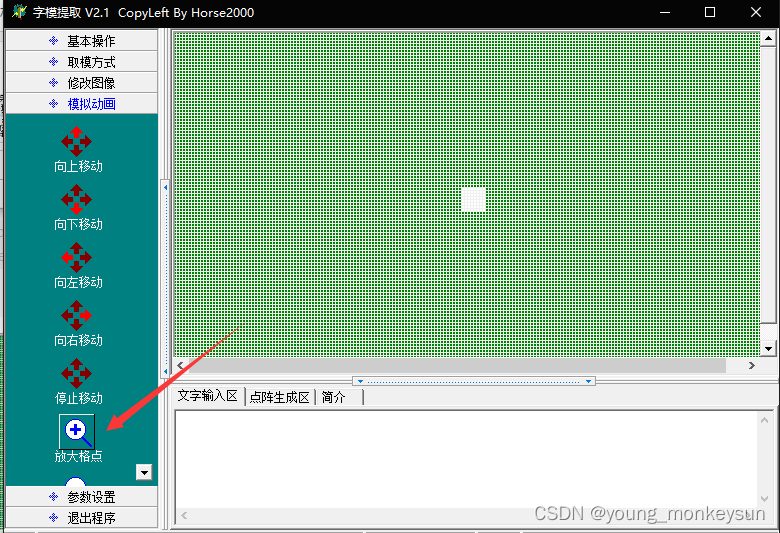Expand the 修改图像 section

[82, 83]
